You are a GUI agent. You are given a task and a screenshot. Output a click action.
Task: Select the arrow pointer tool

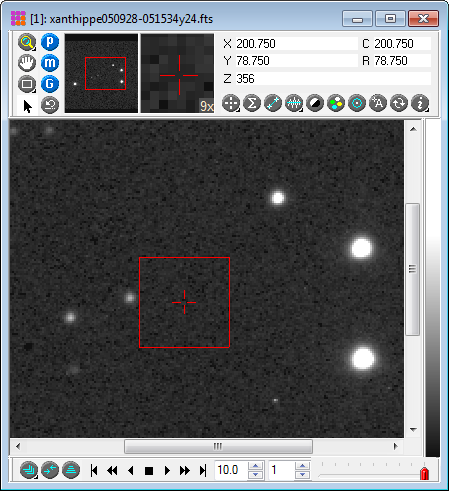28,106
